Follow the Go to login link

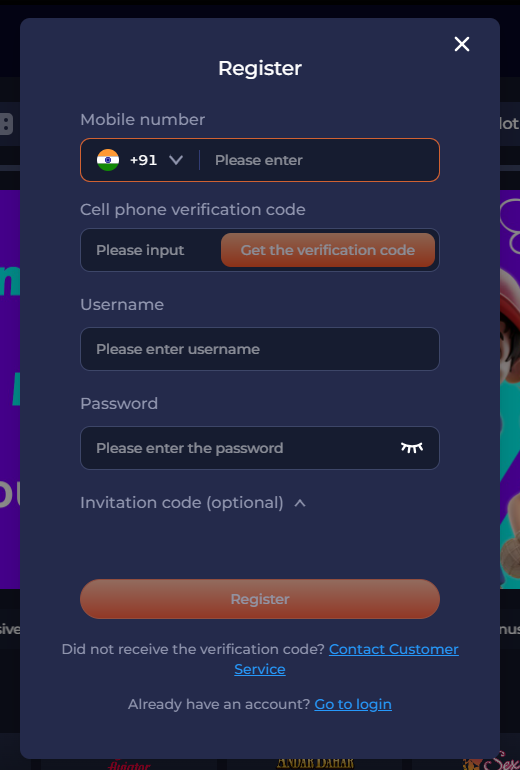click(x=353, y=704)
